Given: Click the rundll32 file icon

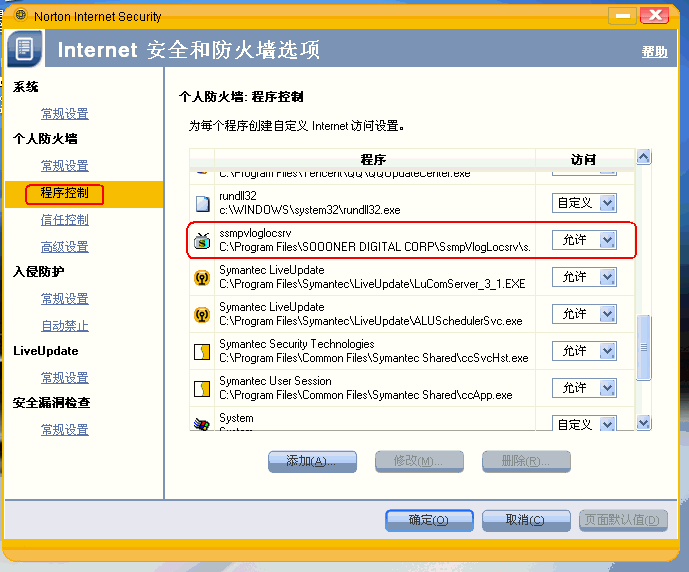Looking at the screenshot, I should [202, 203].
